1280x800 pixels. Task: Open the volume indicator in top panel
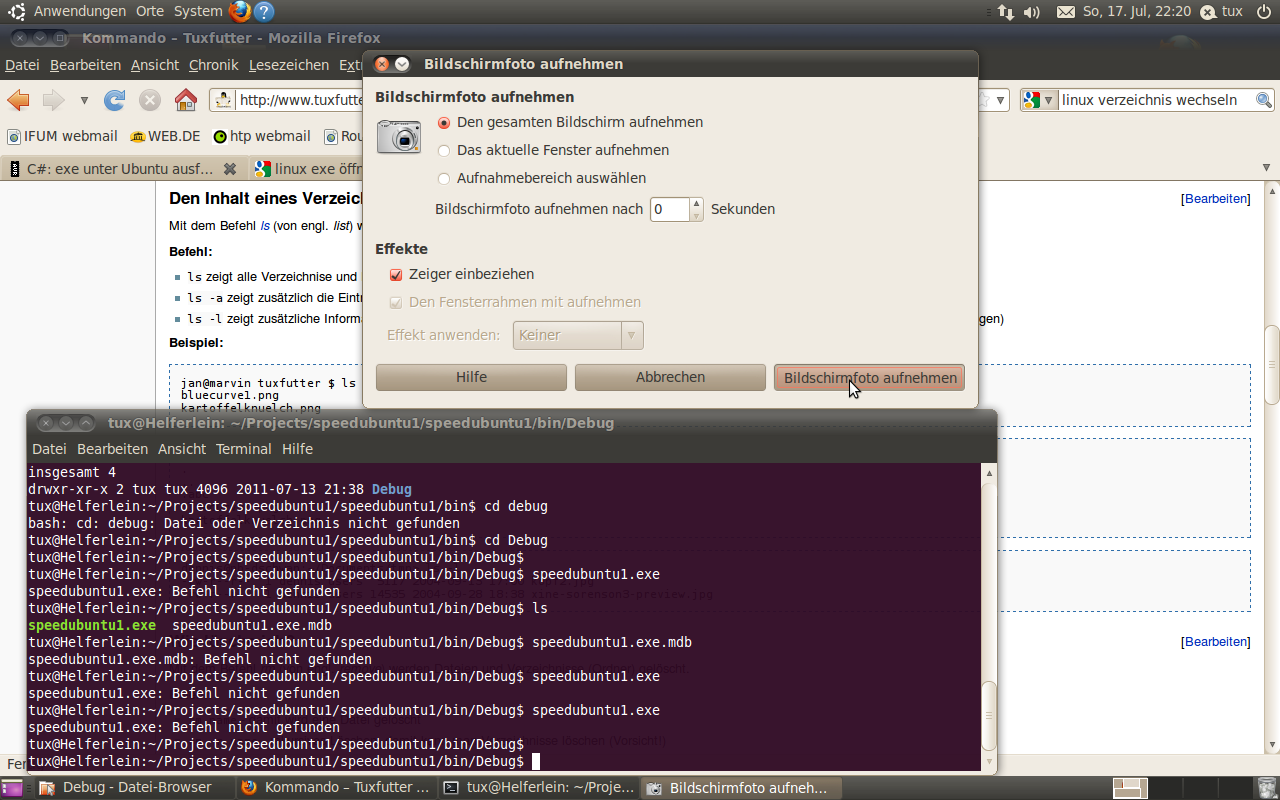1032,12
